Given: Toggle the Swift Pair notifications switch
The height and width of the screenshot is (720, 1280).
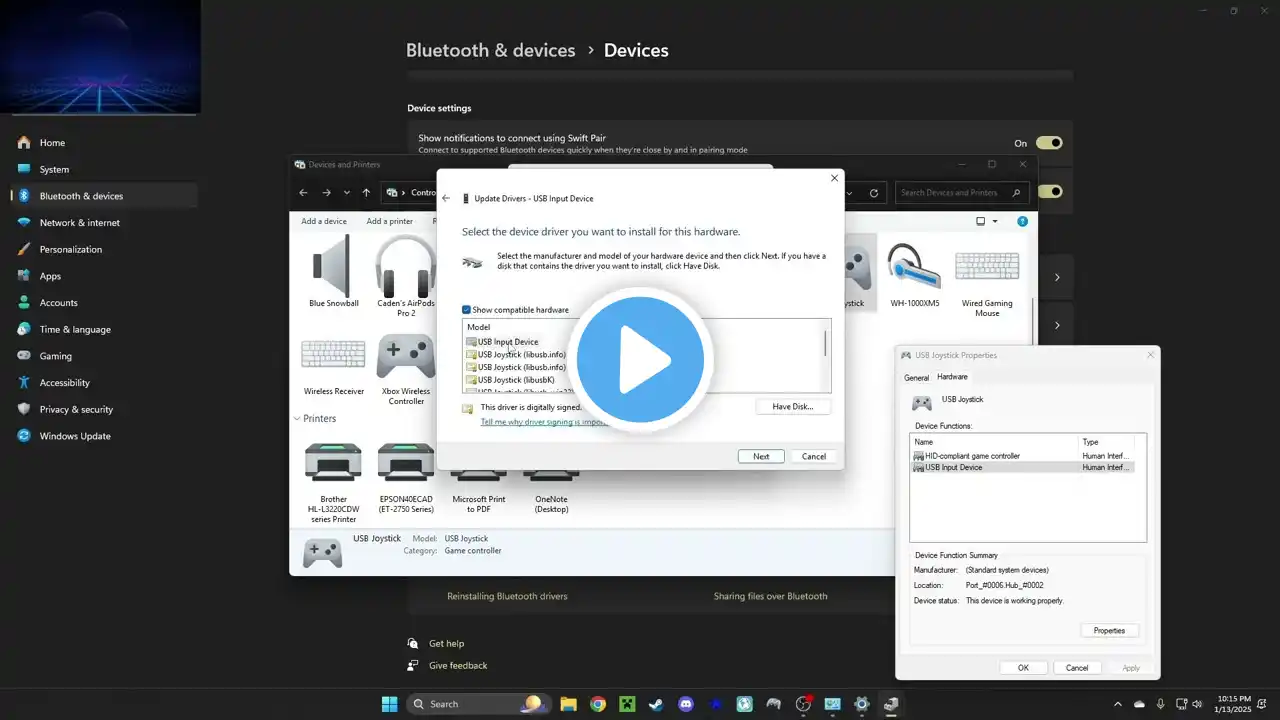Looking at the screenshot, I should [x=1048, y=143].
